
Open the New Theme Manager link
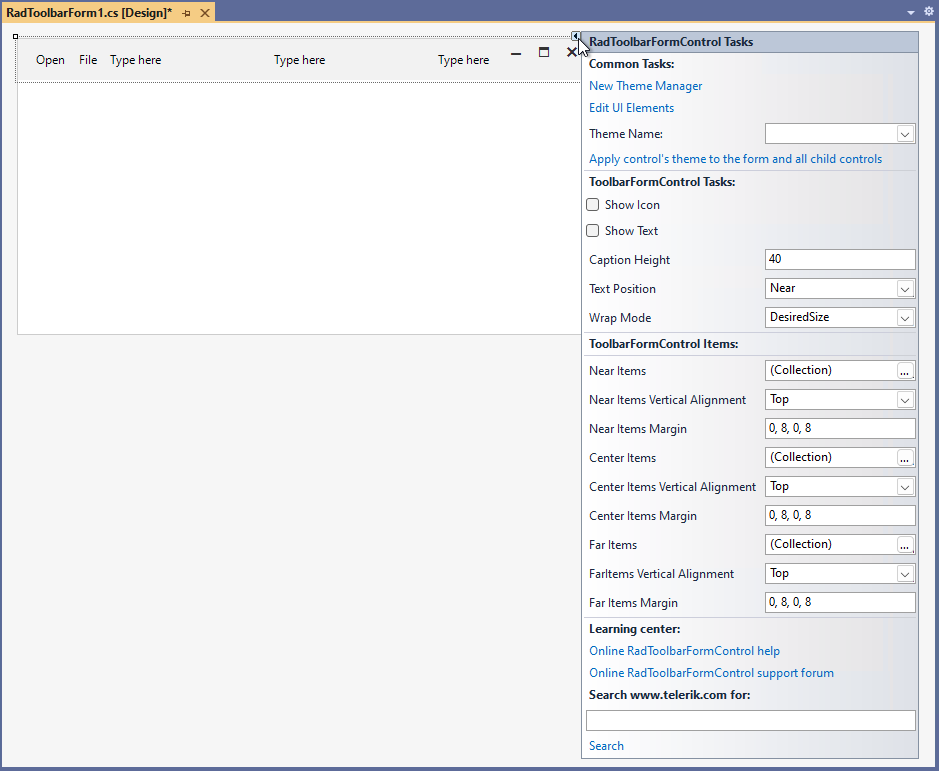click(645, 85)
